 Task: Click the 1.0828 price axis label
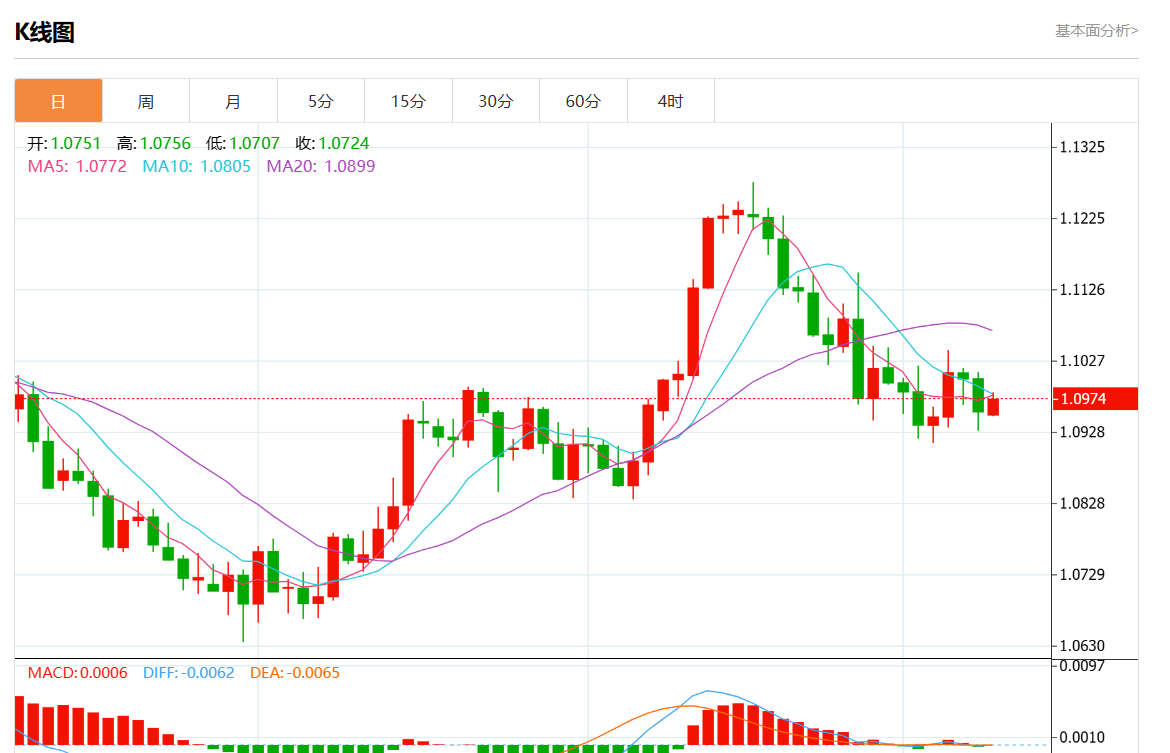coord(1082,504)
